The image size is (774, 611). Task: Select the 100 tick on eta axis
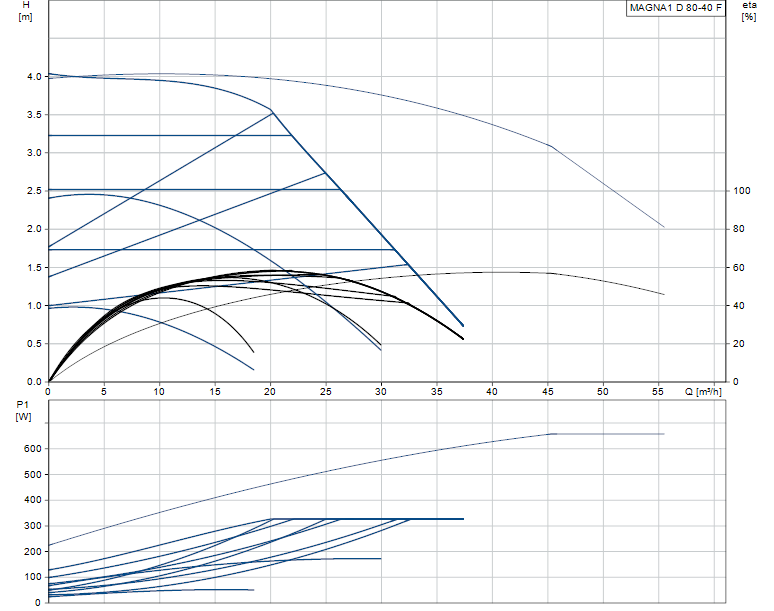(741, 191)
